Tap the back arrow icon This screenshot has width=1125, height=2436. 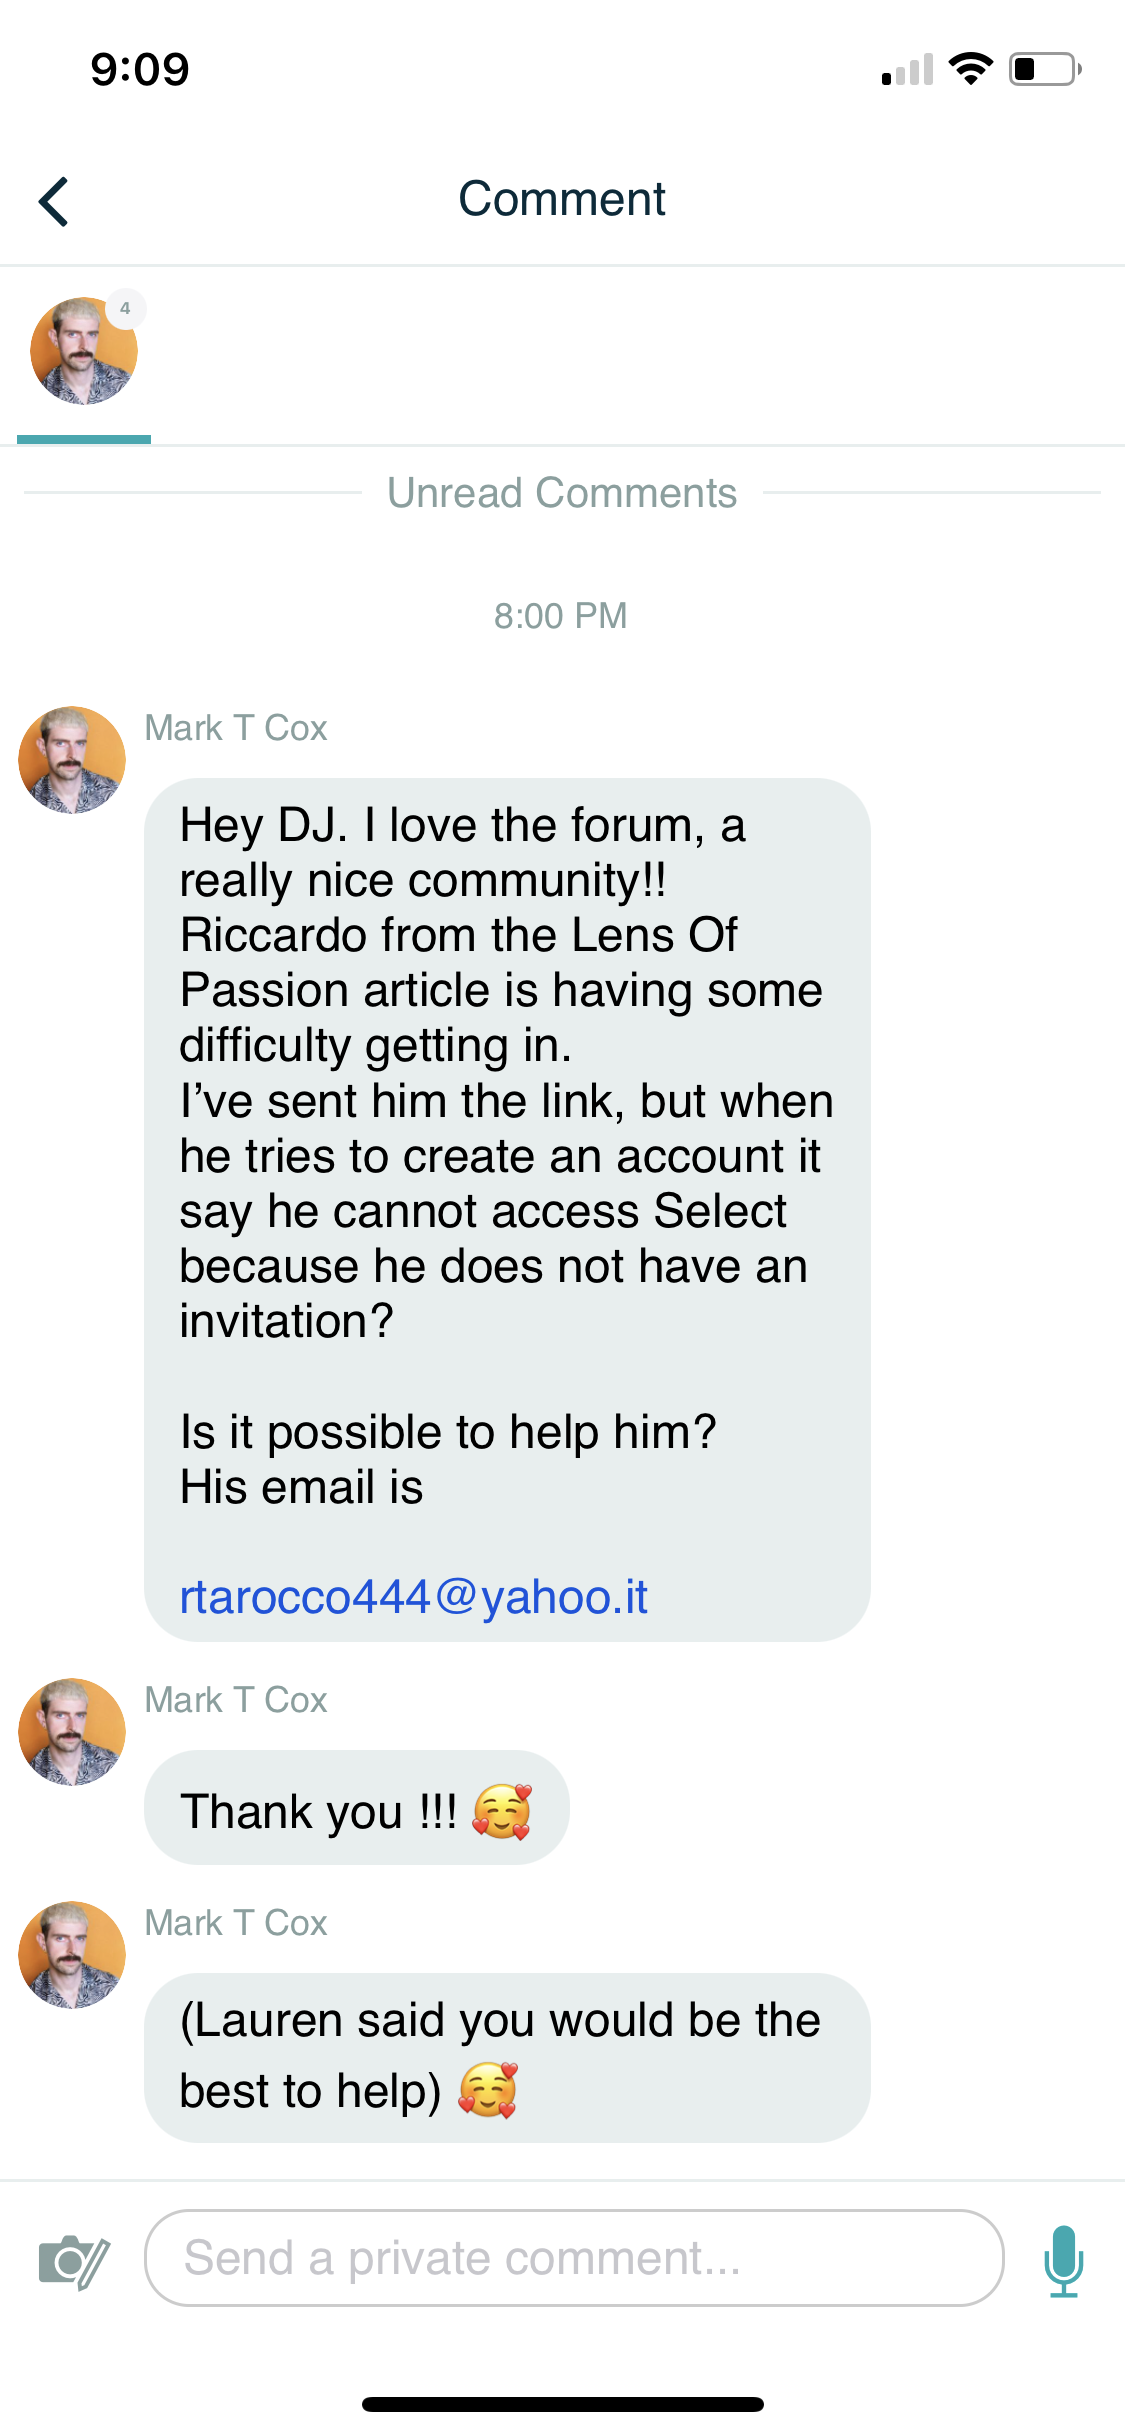[55, 202]
